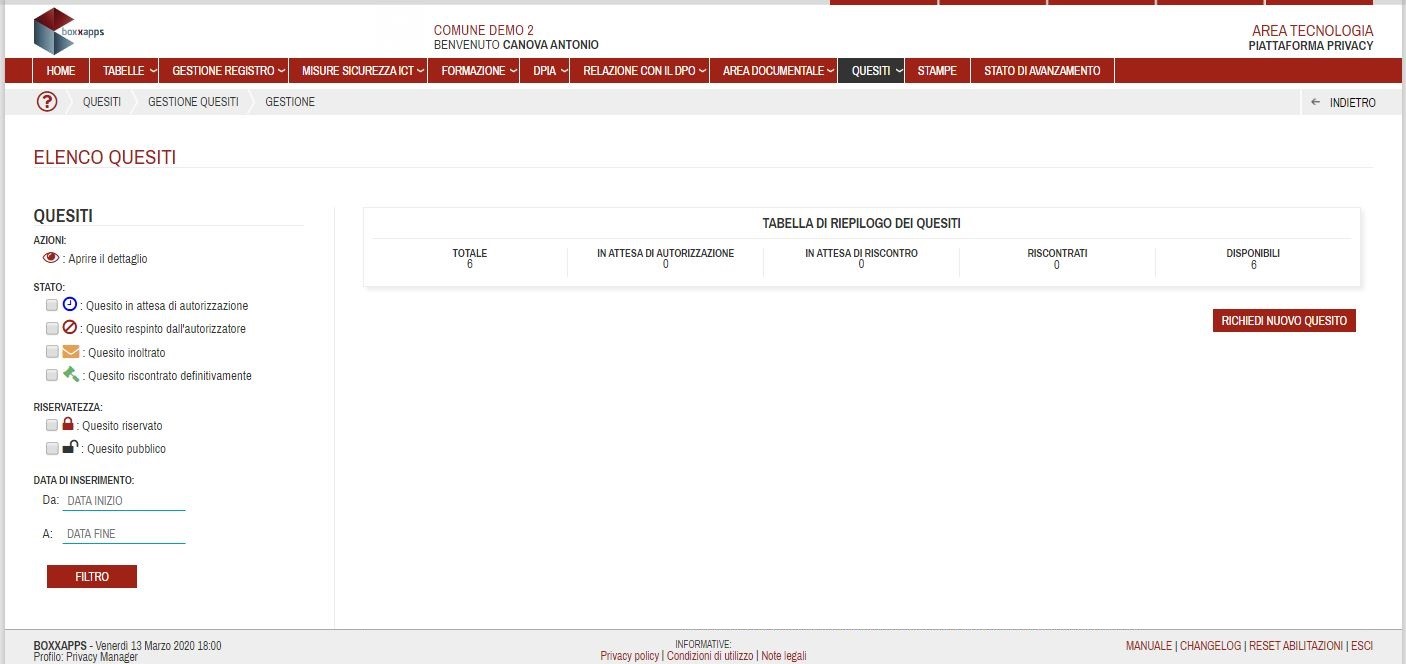Click RESET ABILITAZIONI link
The height and width of the screenshot is (664, 1406).
(1296, 646)
